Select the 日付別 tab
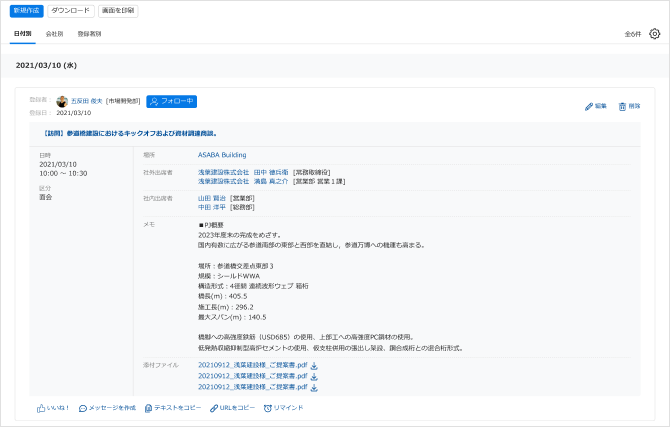The height and width of the screenshot is (427, 670). tap(21, 33)
